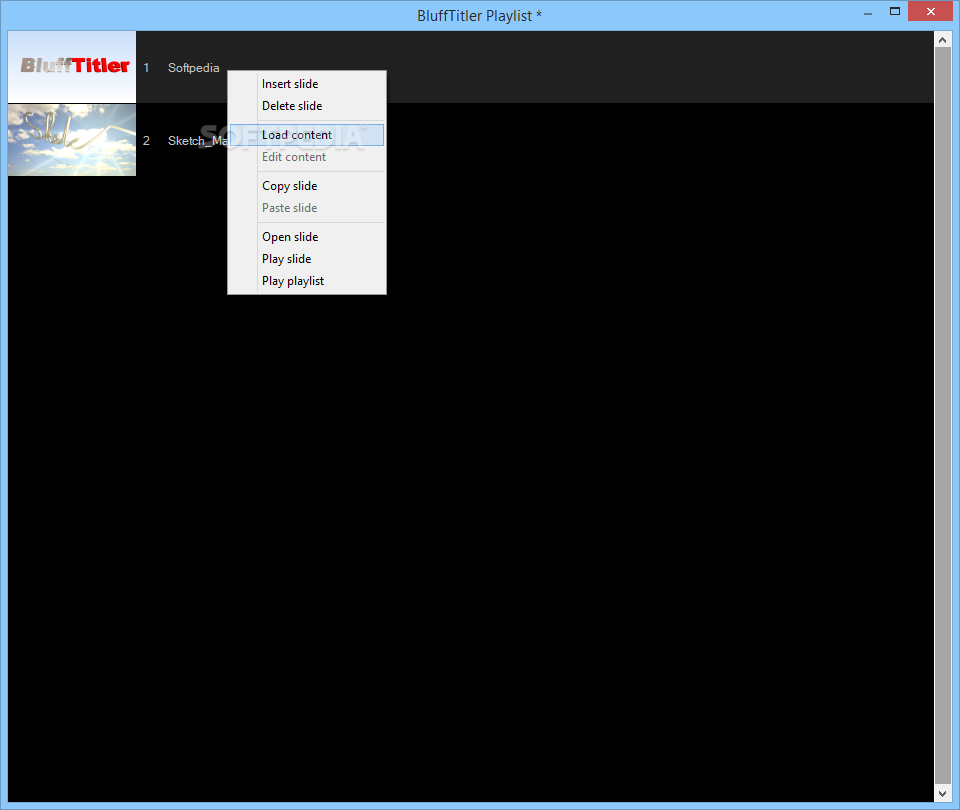Minimize the BluffTitler Playlist window

[868, 13]
